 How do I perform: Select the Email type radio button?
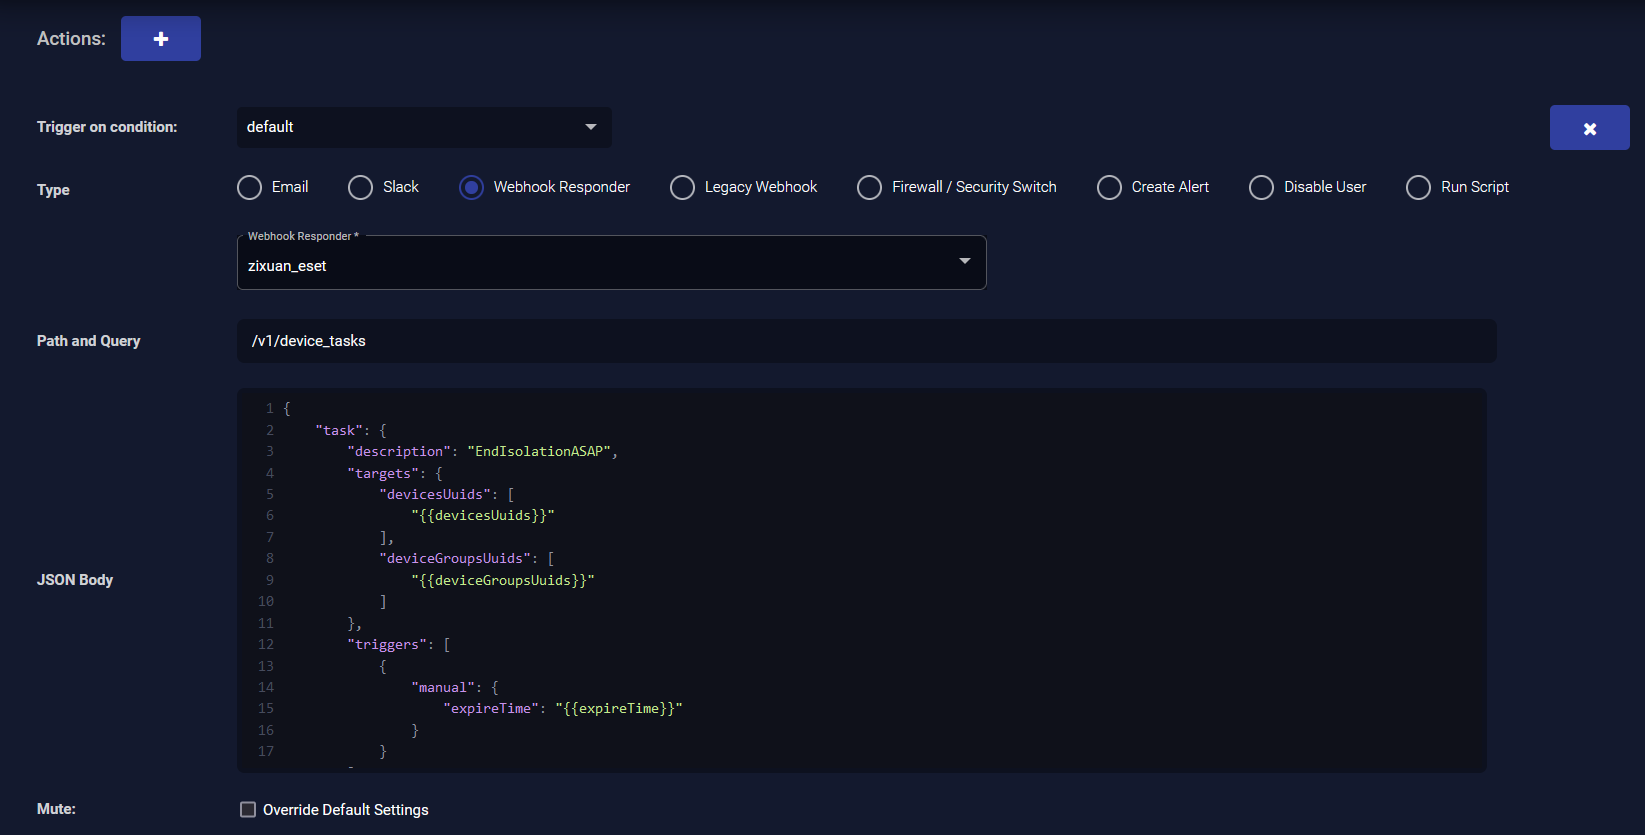[x=249, y=188]
